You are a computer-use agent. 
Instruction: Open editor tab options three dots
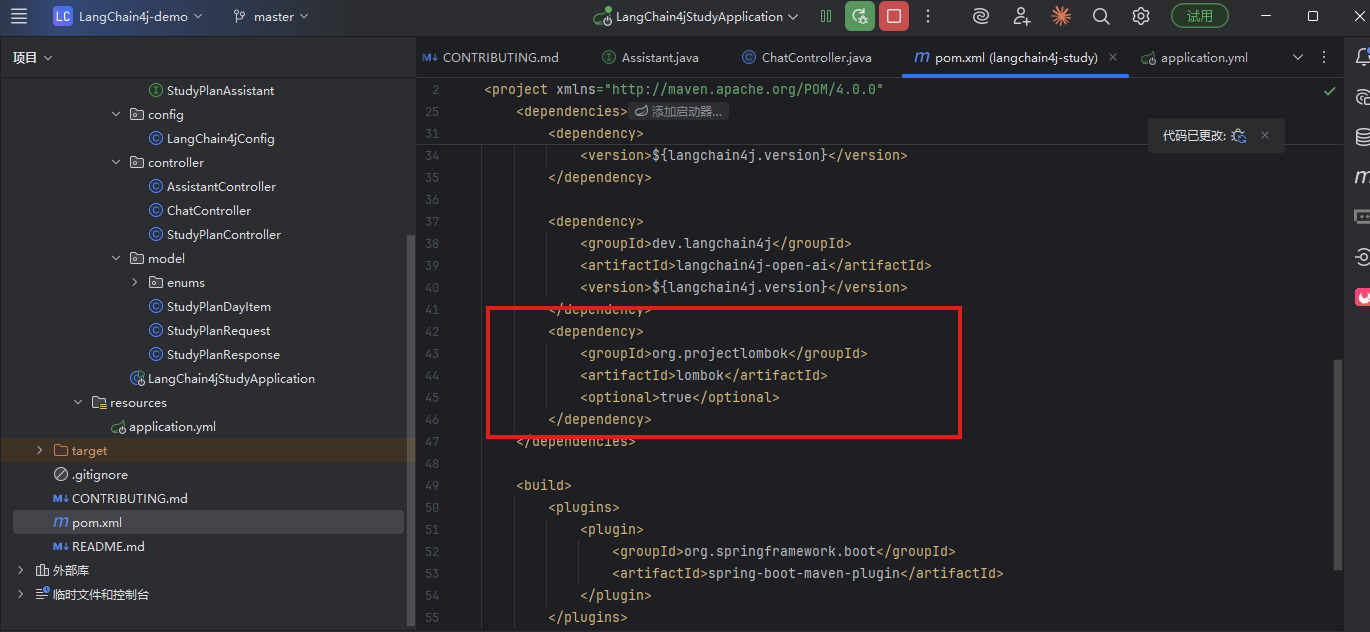1324,57
